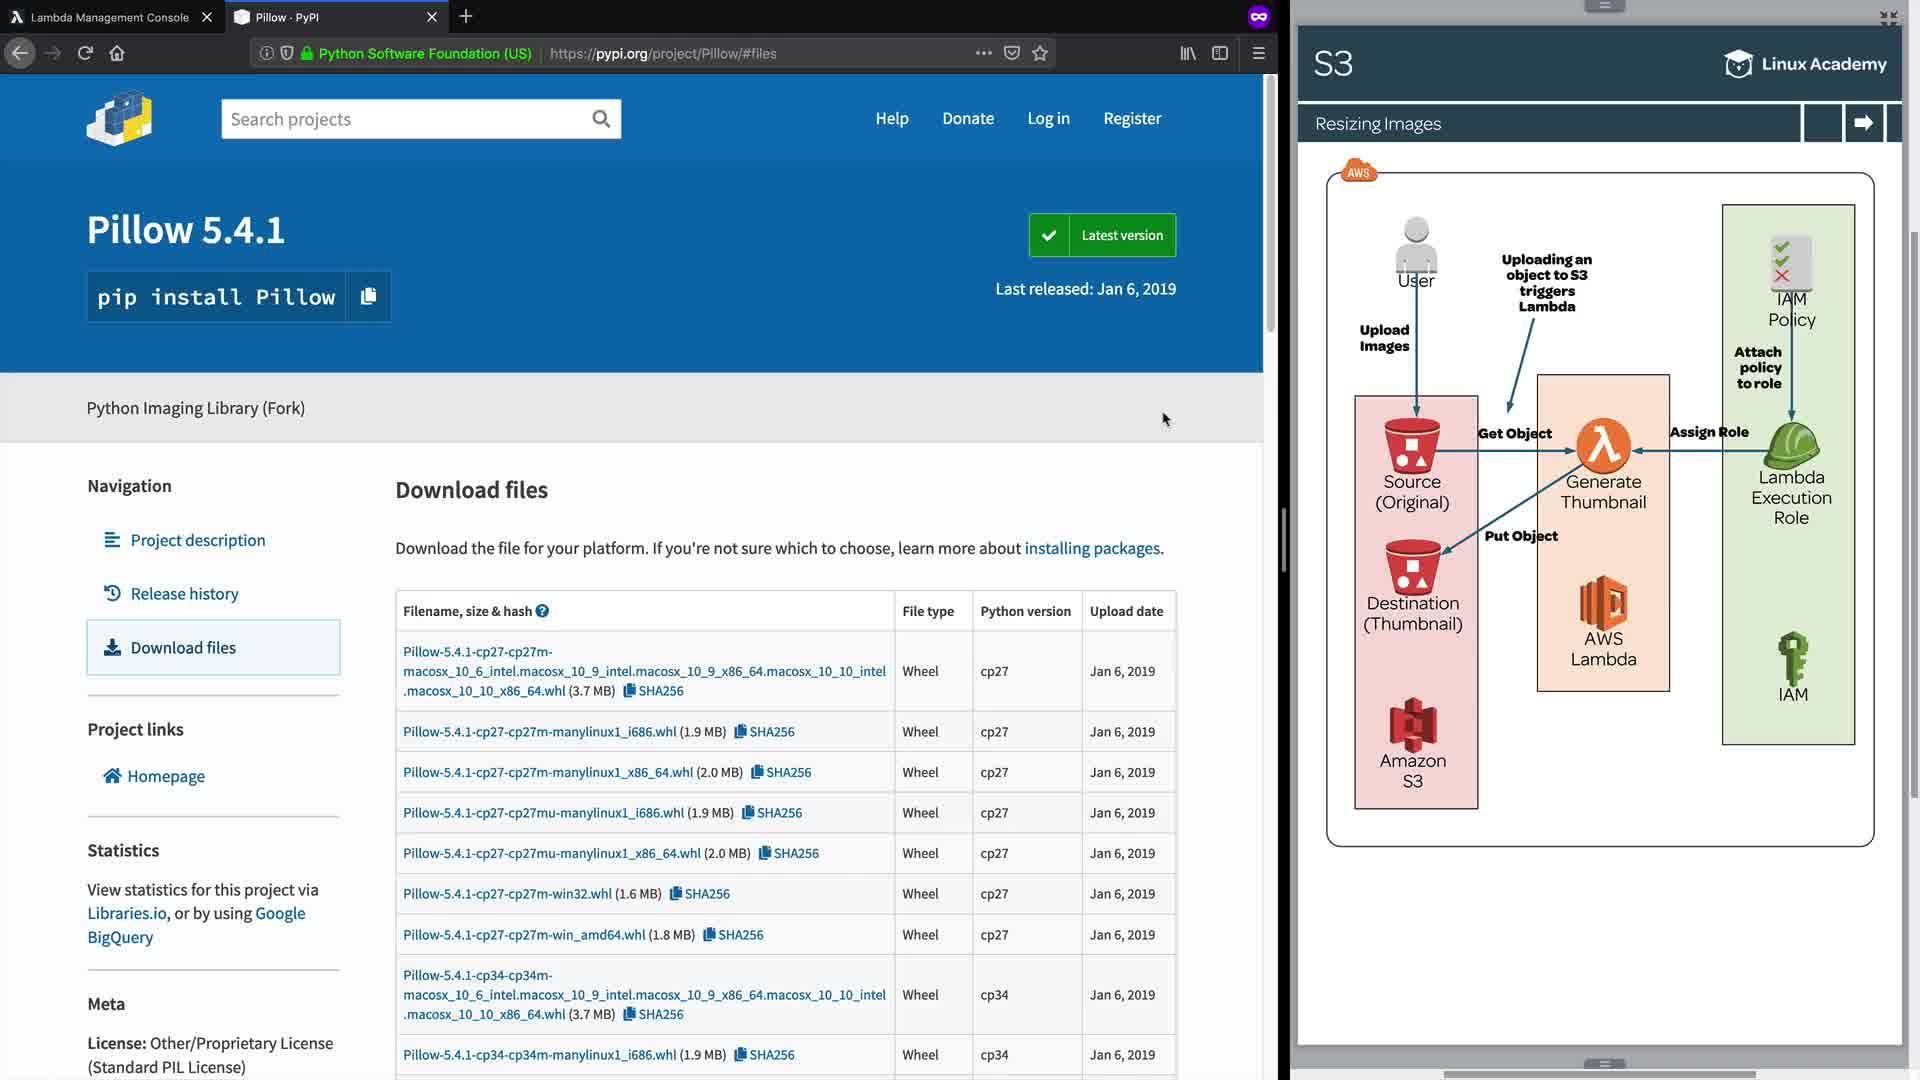This screenshot has width=1920, height=1080.
Task: Click the search magnifier icon
Action: coord(601,119)
